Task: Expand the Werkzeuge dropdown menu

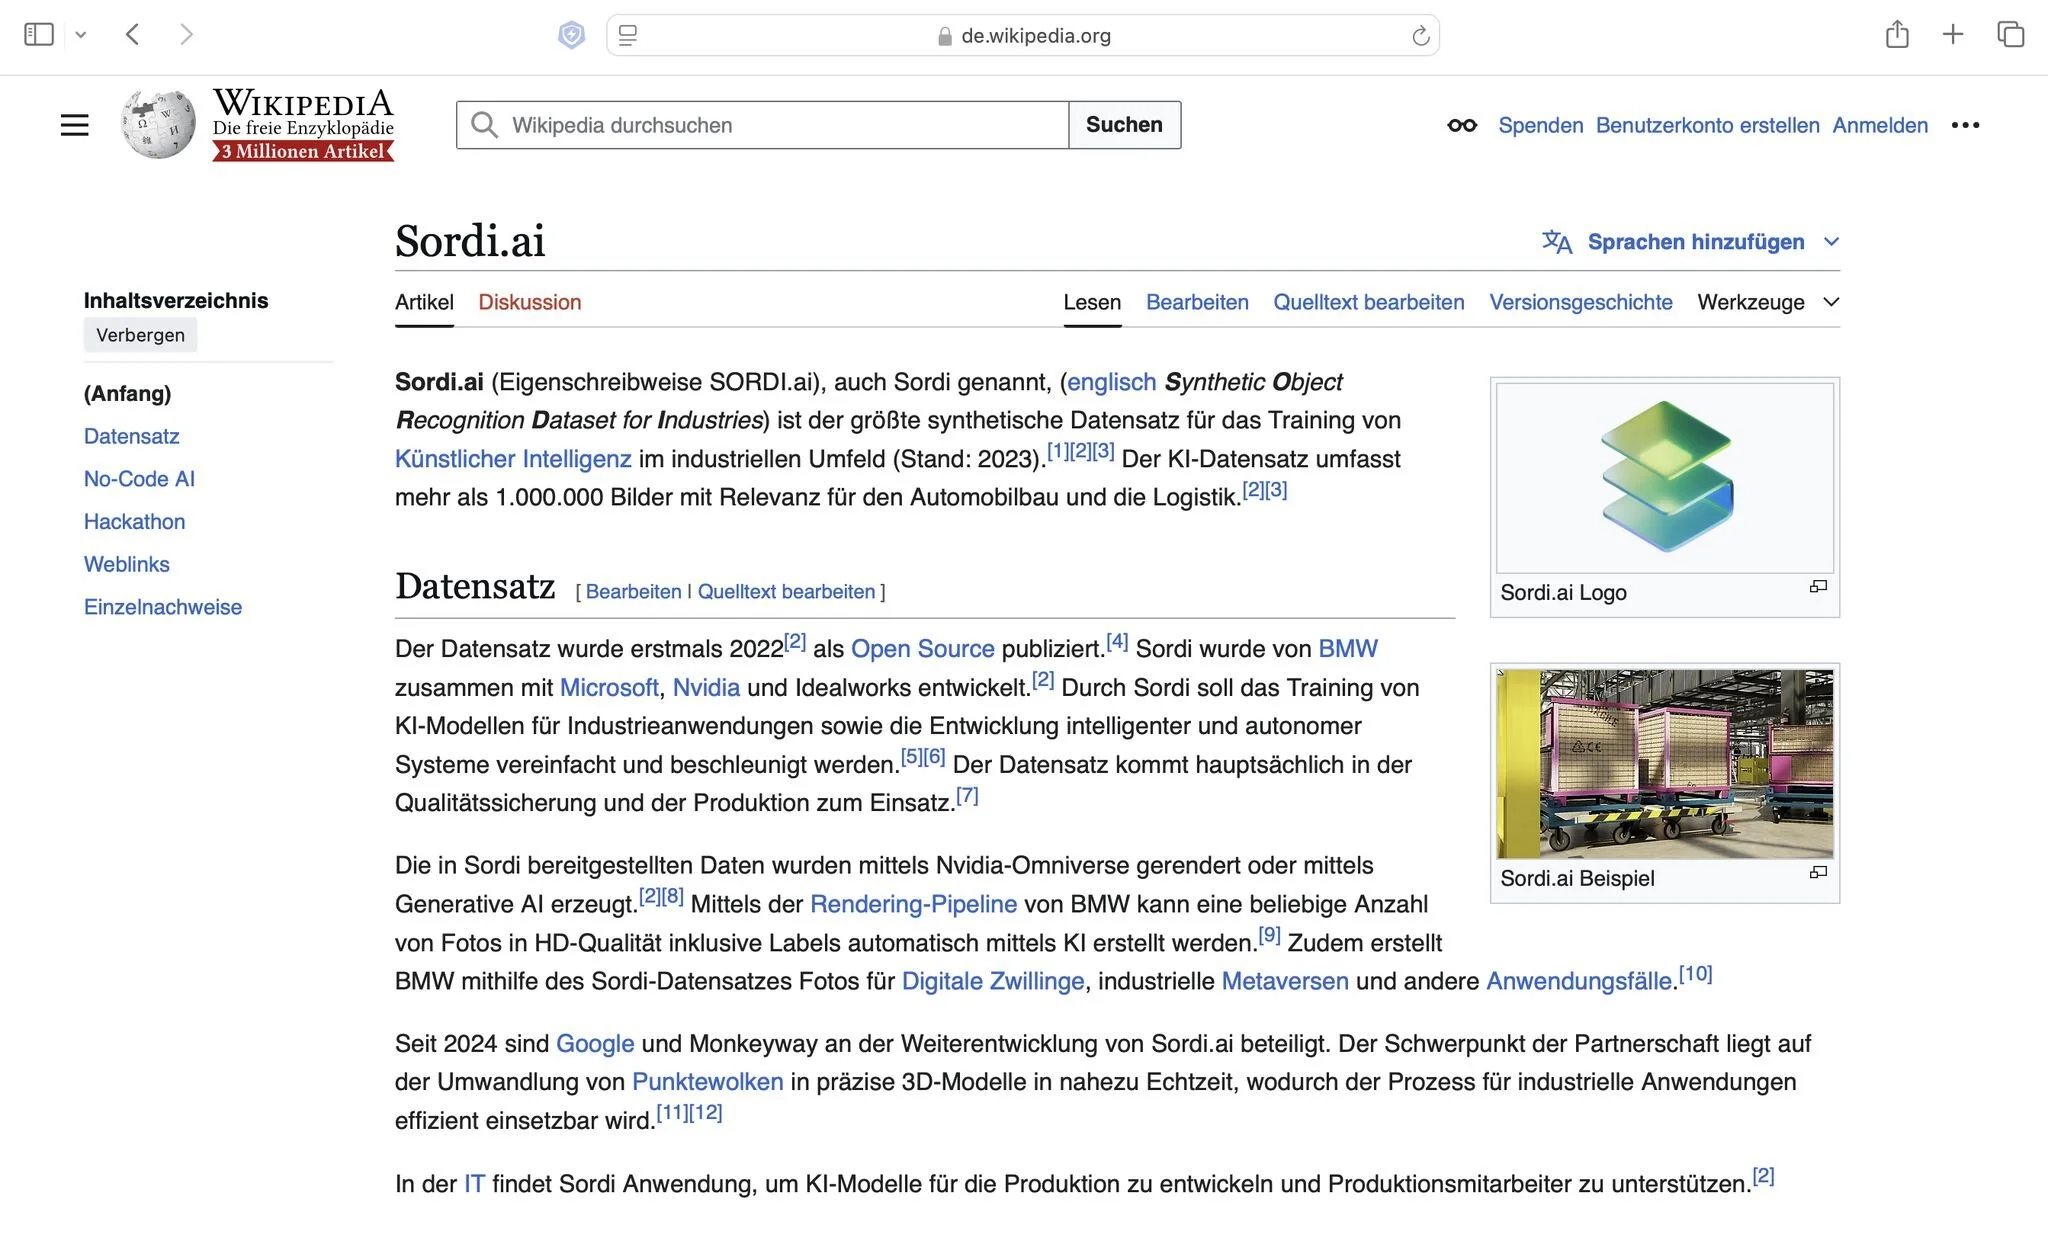Action: click(1767, 302)
